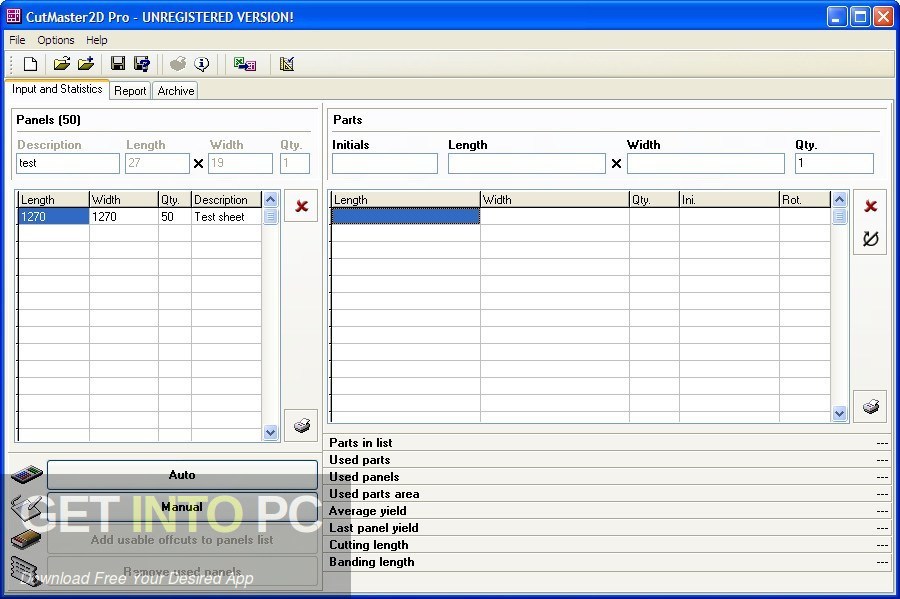
Task: Click the panel Width input field
Action: 240,163
